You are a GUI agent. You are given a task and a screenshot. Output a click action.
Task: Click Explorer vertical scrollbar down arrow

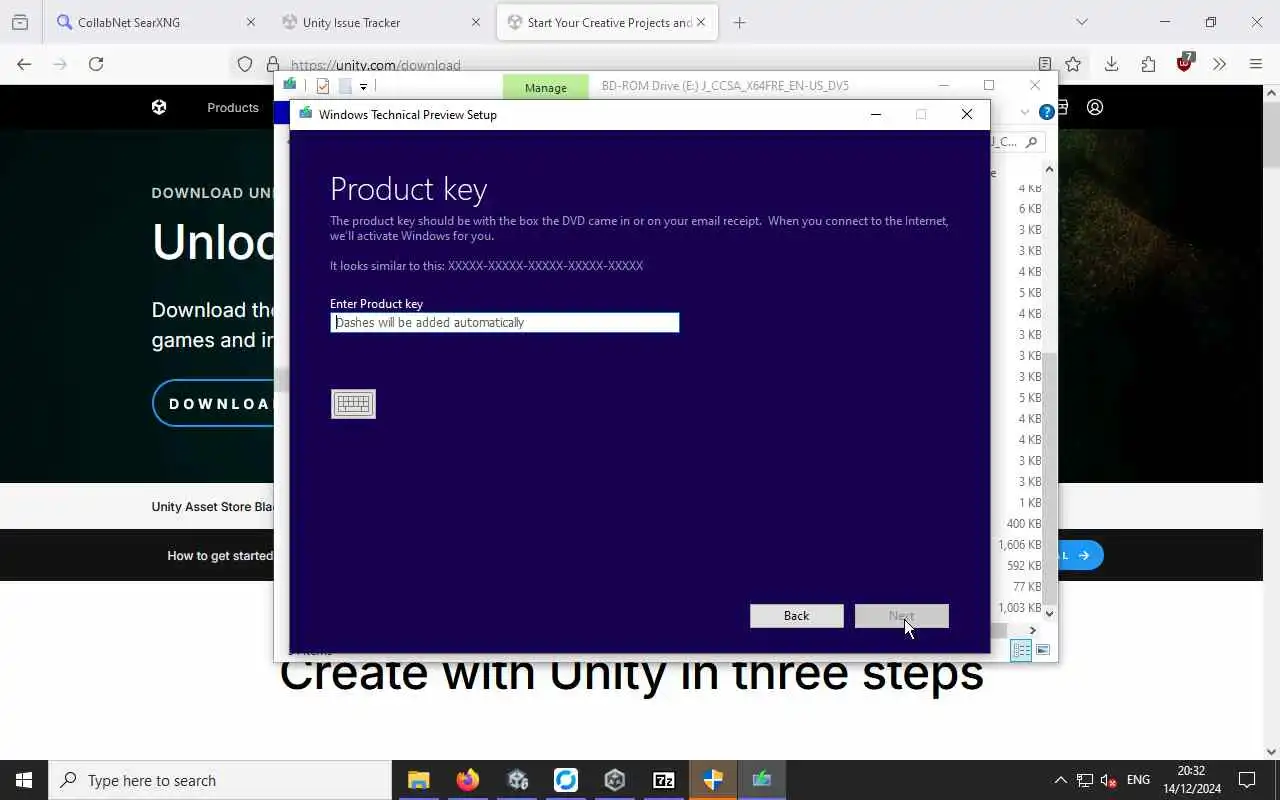tap(1049, 612)
